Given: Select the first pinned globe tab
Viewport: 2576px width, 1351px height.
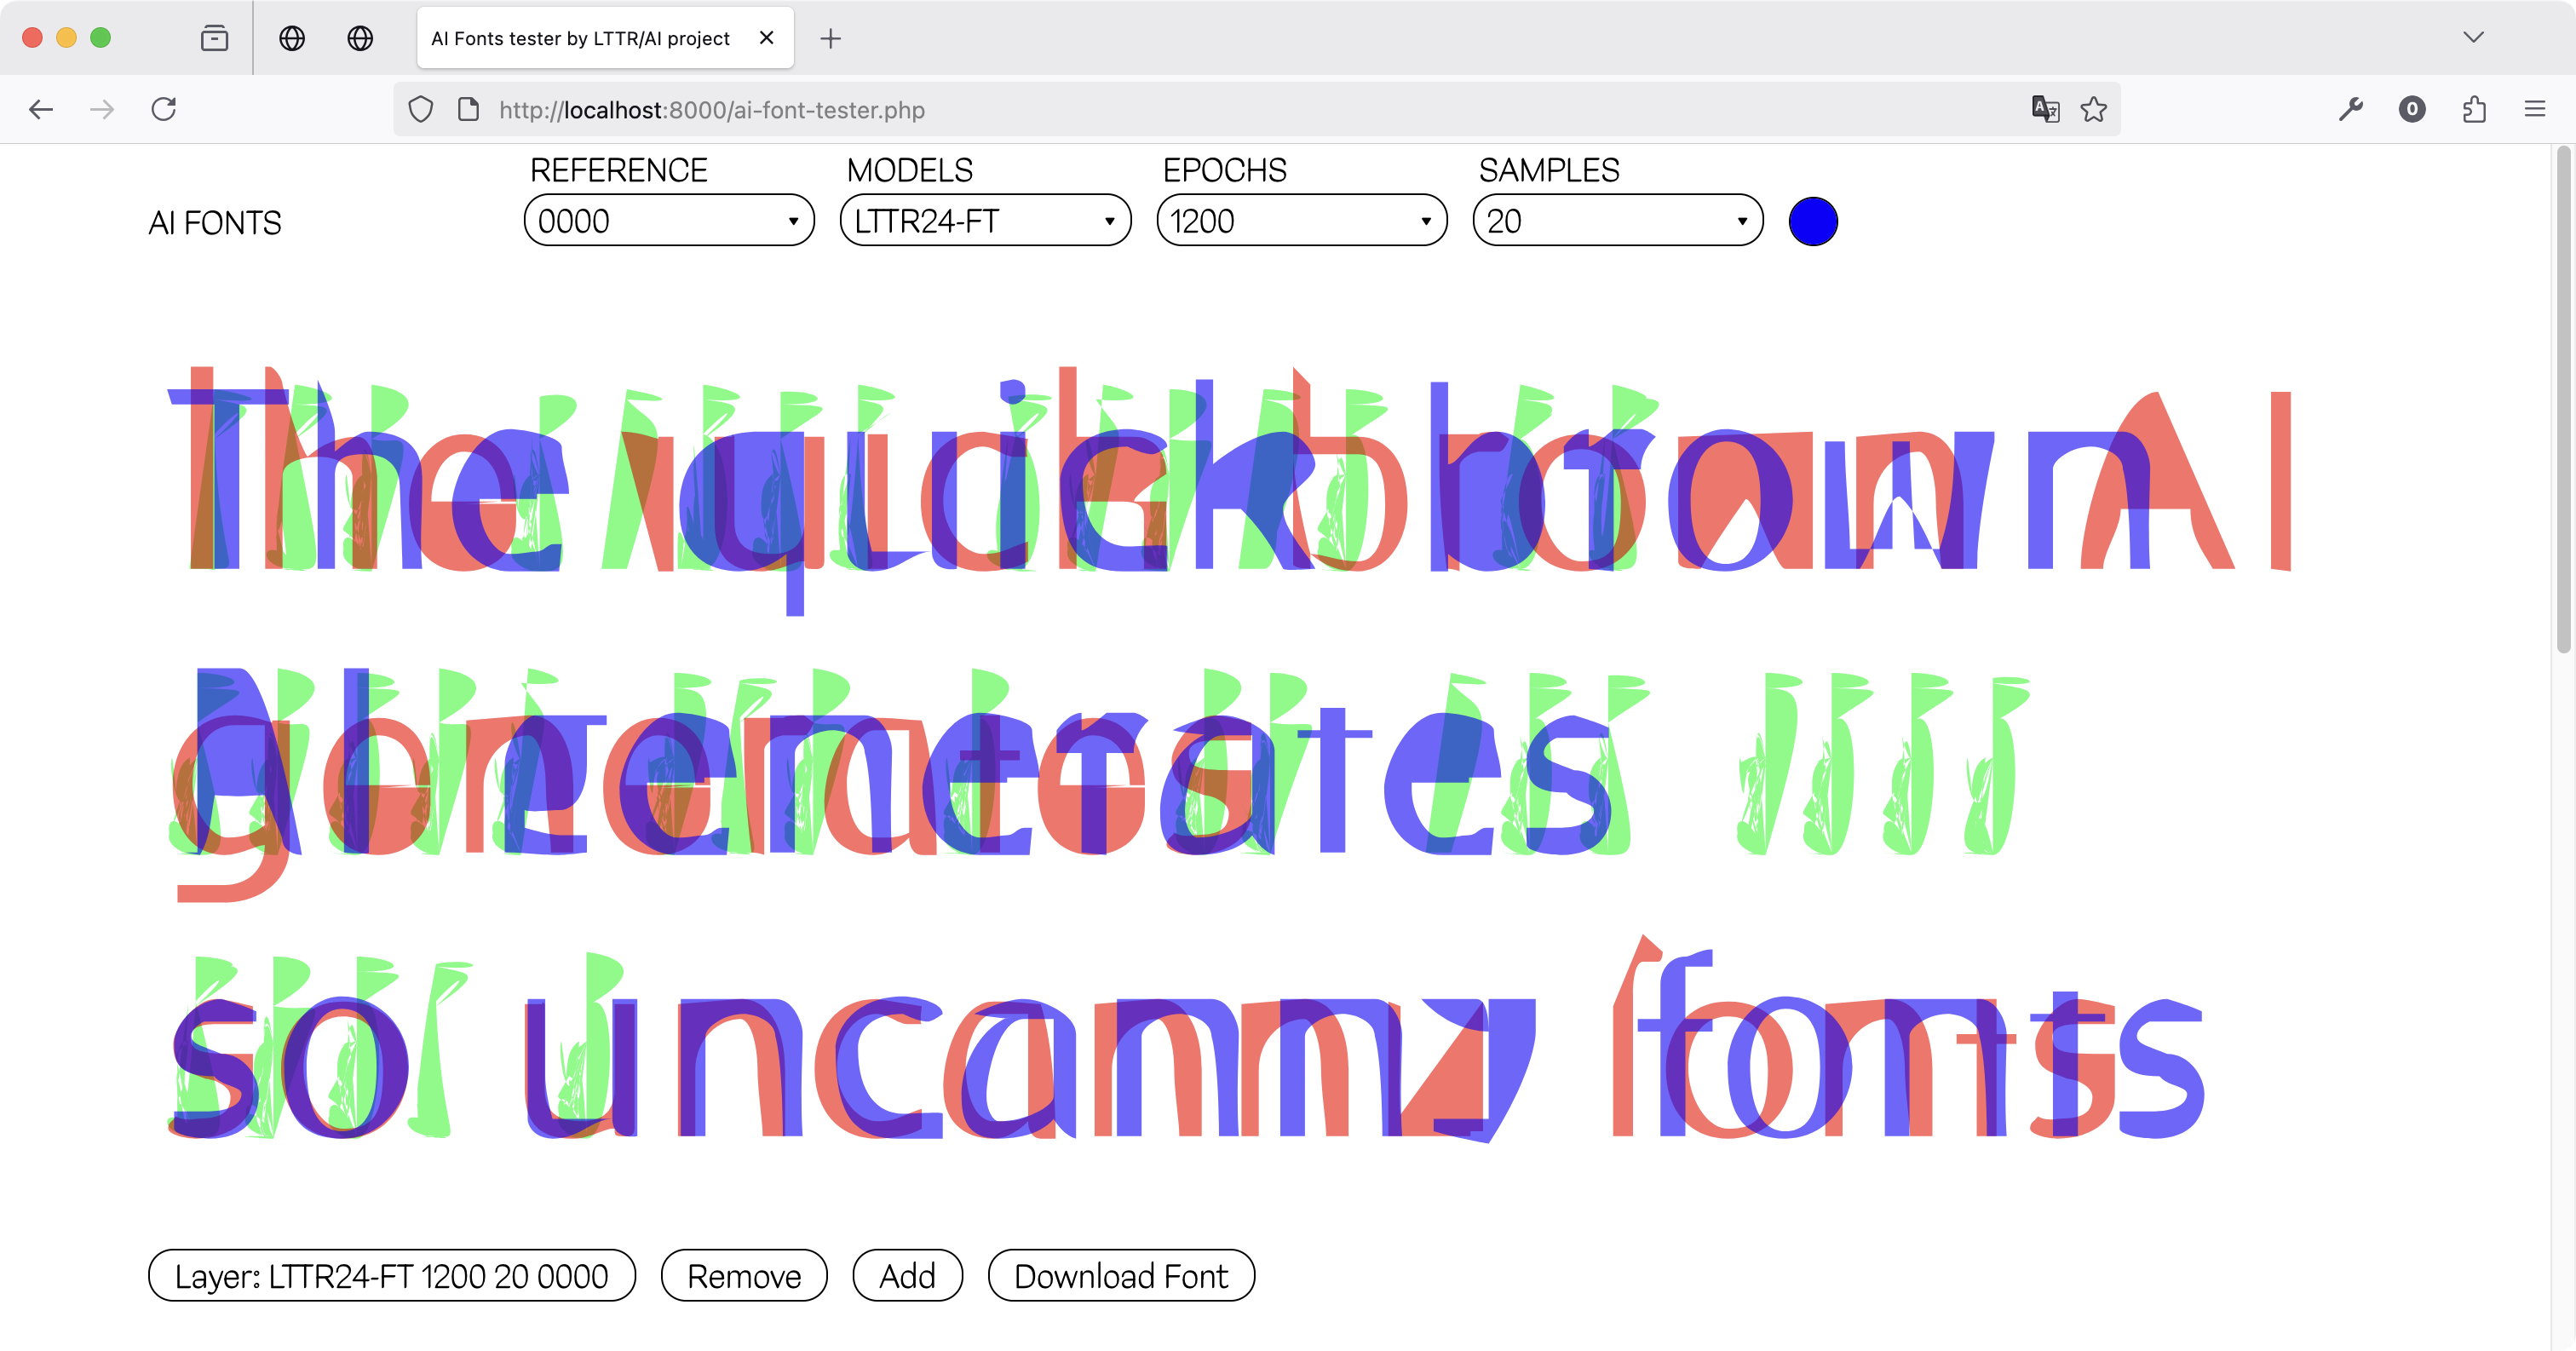Looking at the screenshot, I should point(292,38).
